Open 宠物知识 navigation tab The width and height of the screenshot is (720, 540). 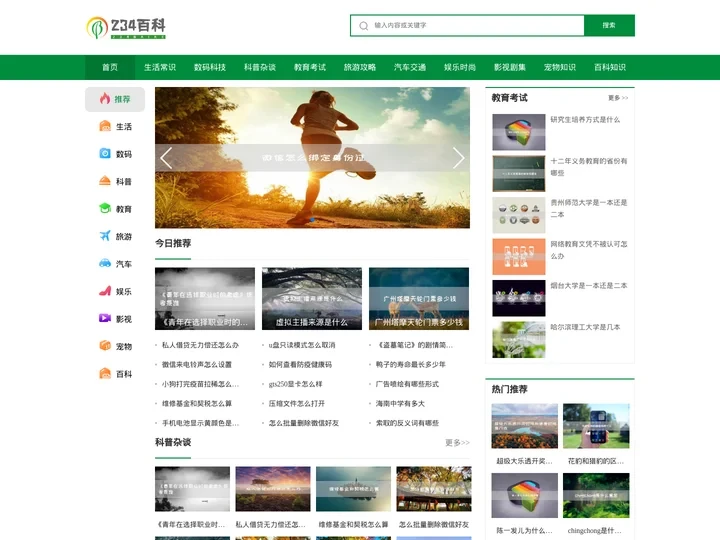coord(560,68)
